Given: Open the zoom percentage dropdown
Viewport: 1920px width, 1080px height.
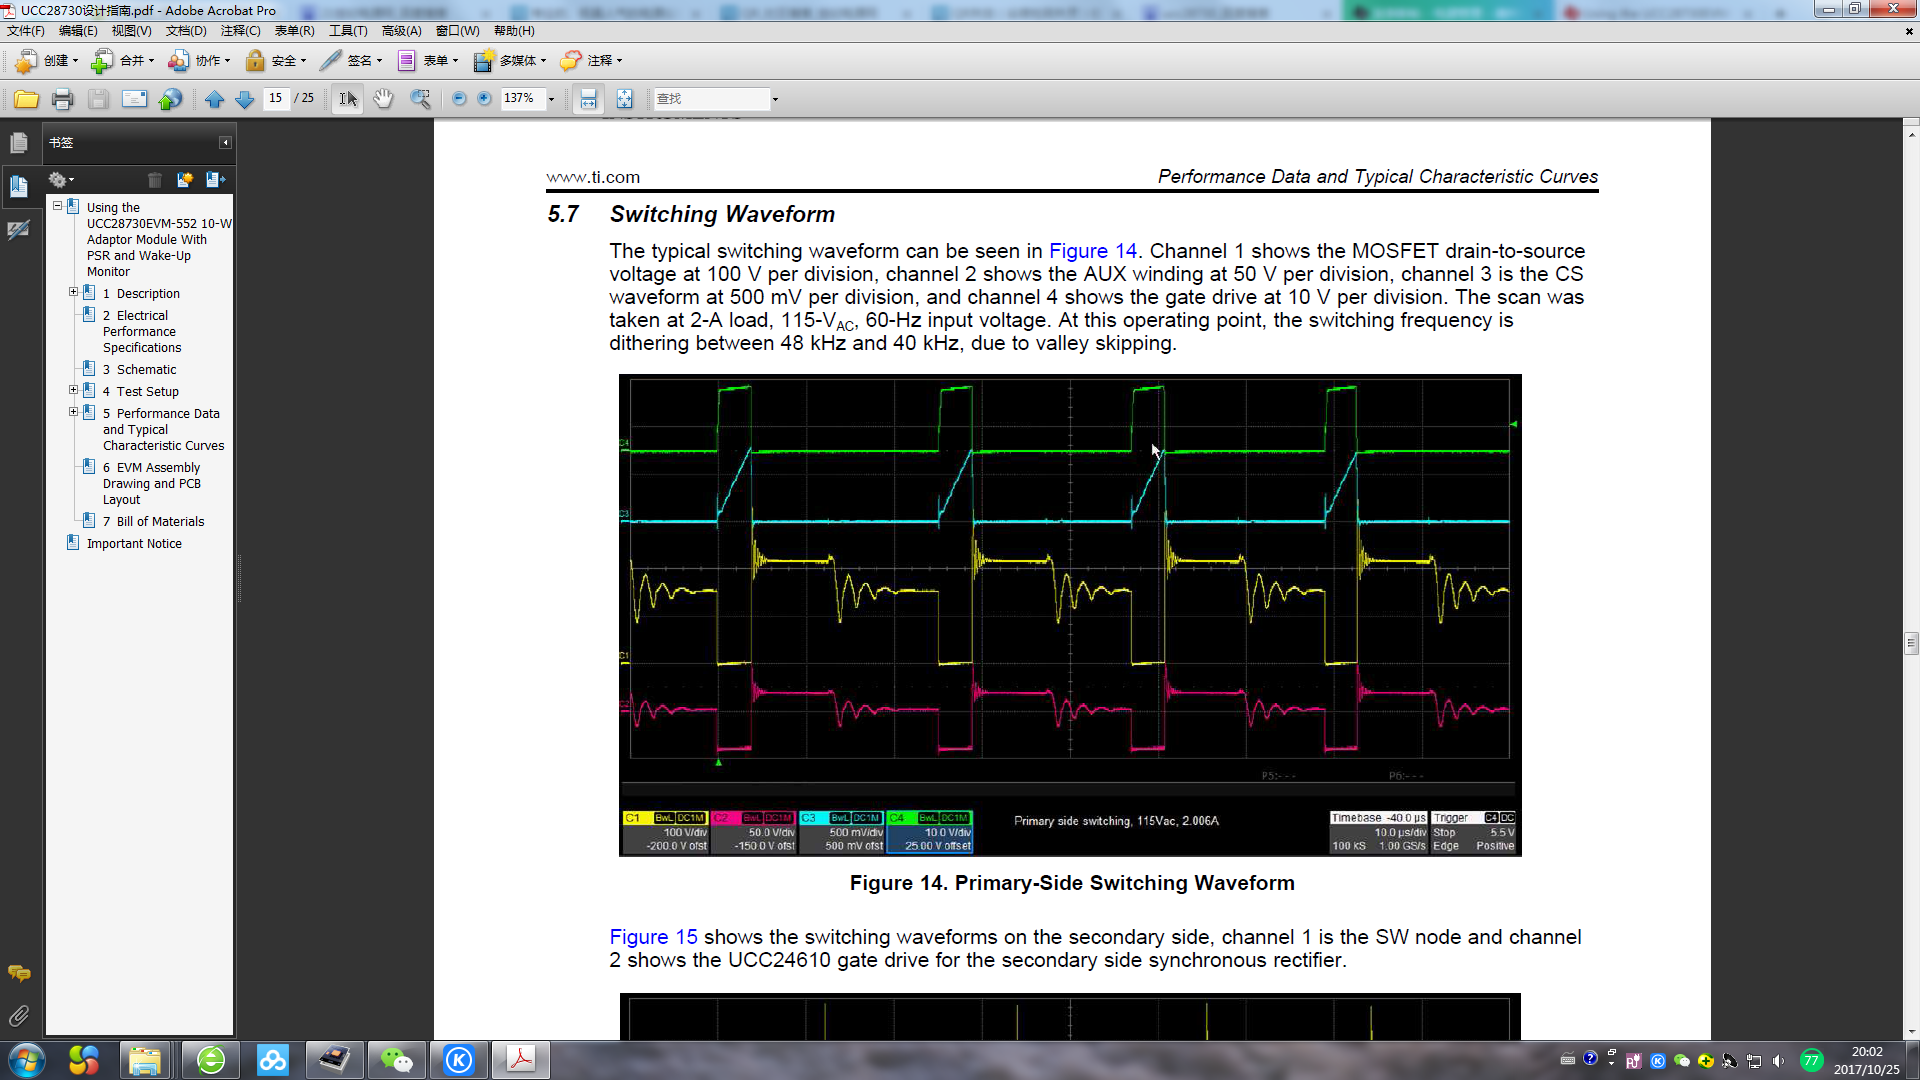Looking at the screenshot, I should click(551, 99).
